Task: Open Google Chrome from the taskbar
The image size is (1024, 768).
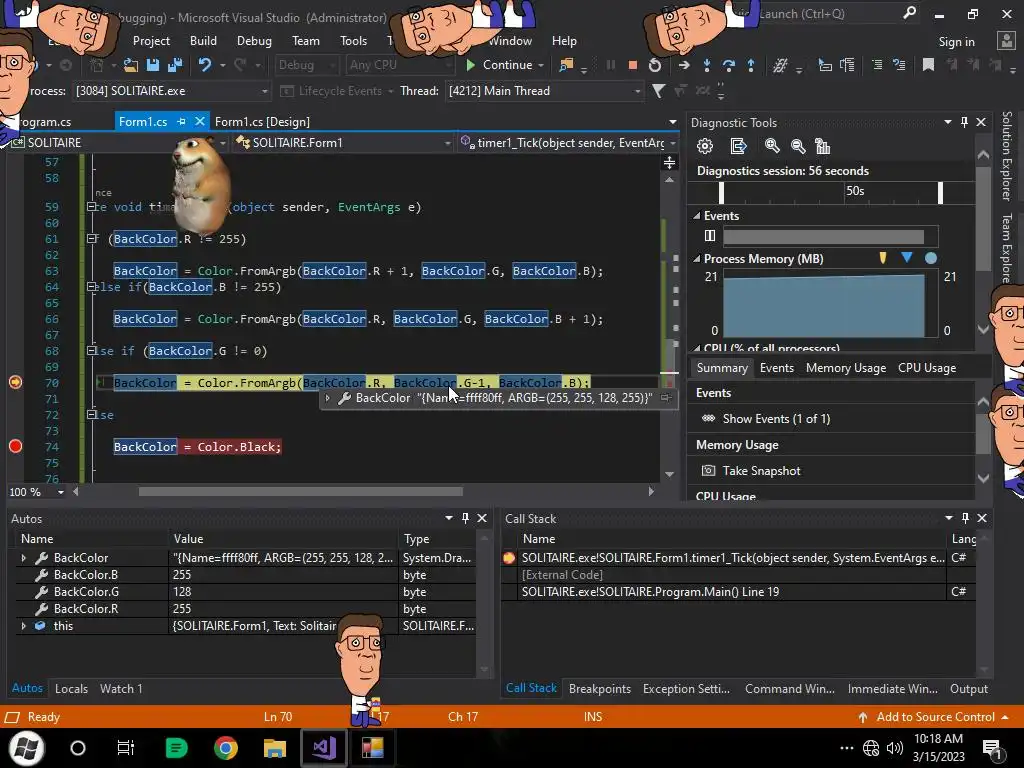Action: 225,748
